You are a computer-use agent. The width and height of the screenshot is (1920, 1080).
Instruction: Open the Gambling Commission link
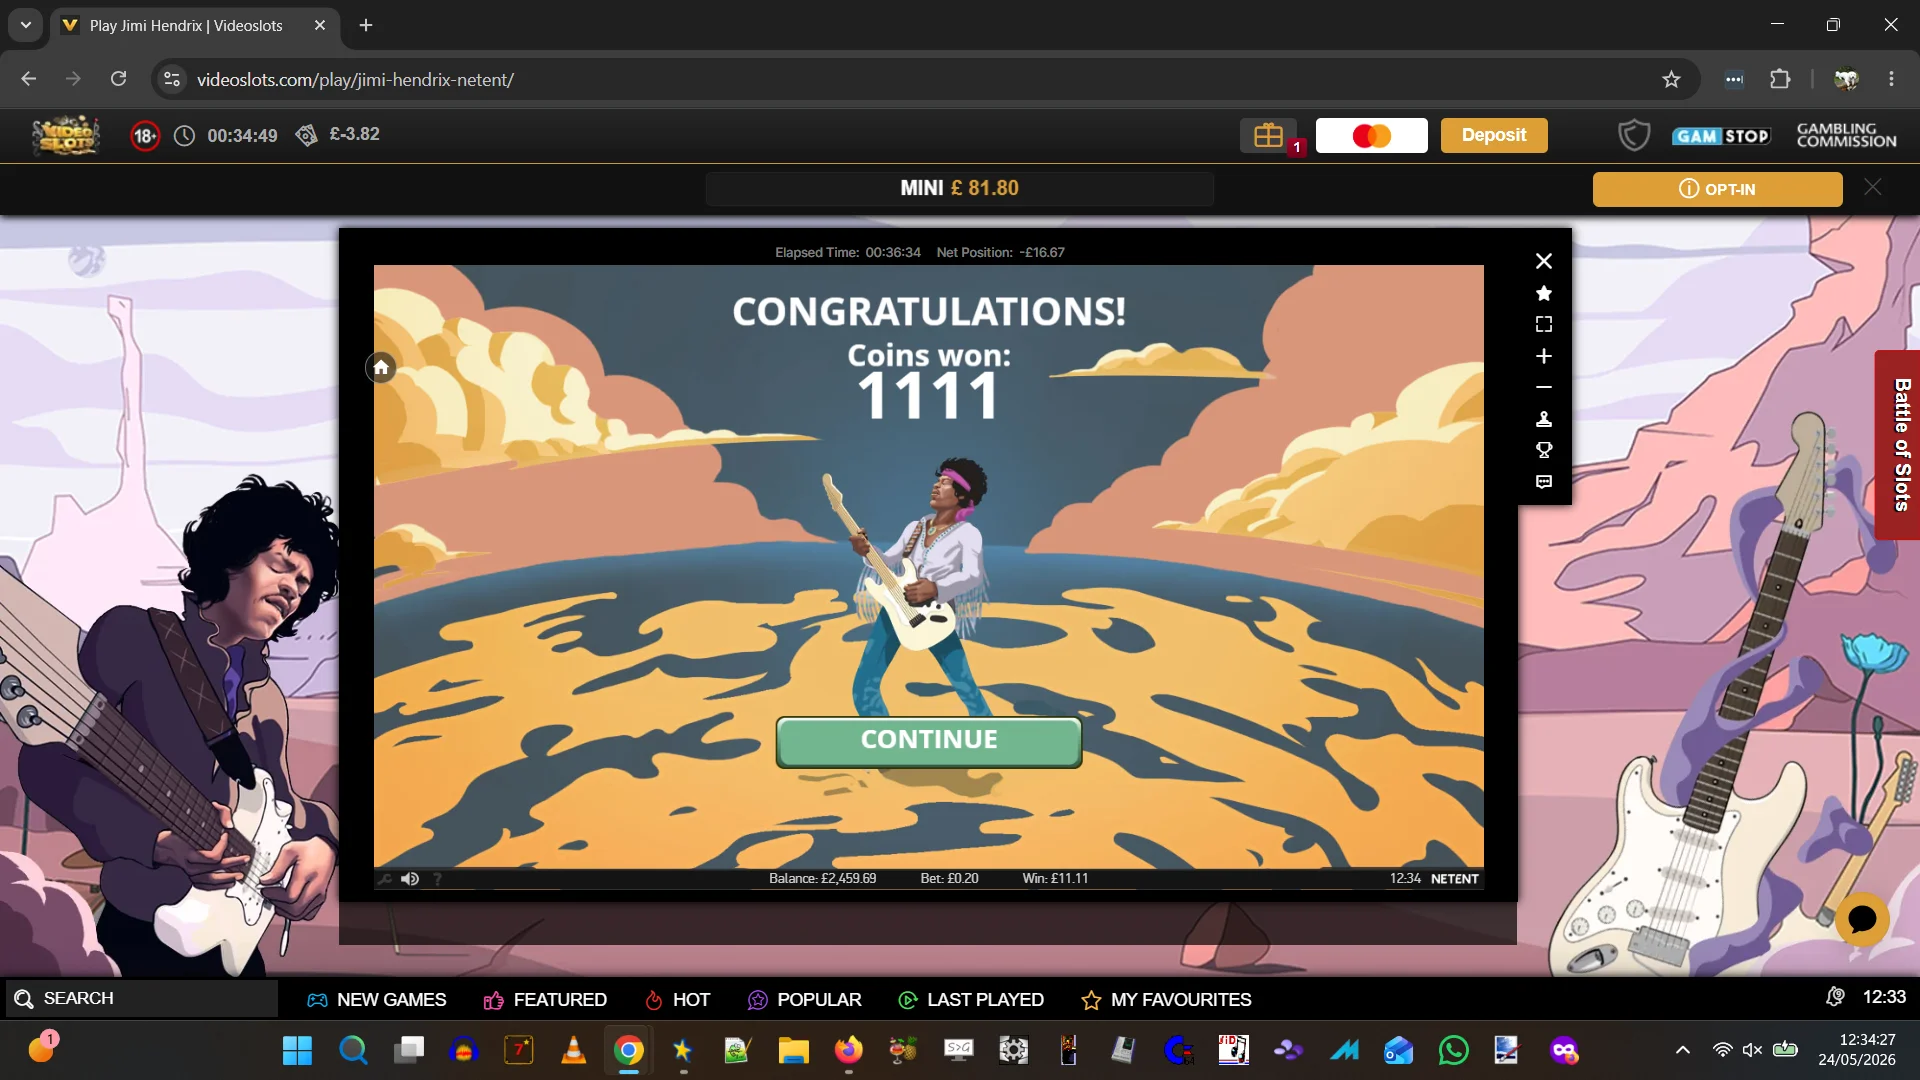[1846, 135]
